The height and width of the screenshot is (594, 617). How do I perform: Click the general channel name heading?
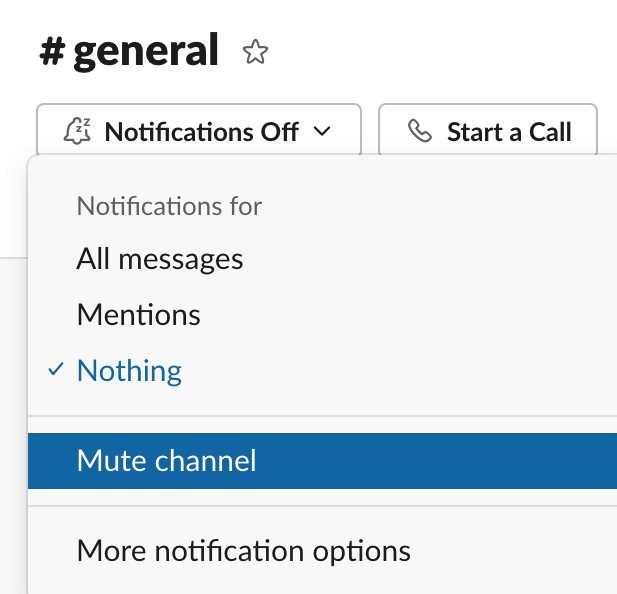pos(145,50)
